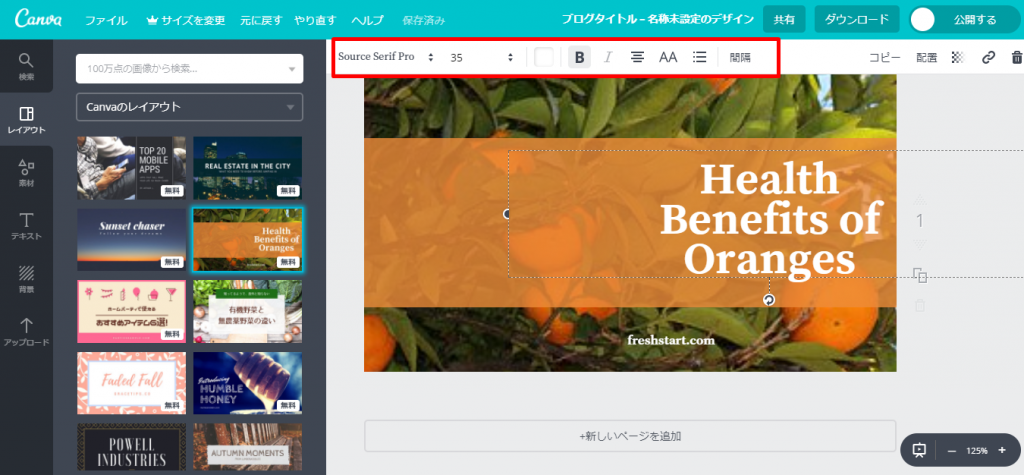Open the Source Serif Pro font dropdown
Screen dimensions: 1024x475
point(386,57)
